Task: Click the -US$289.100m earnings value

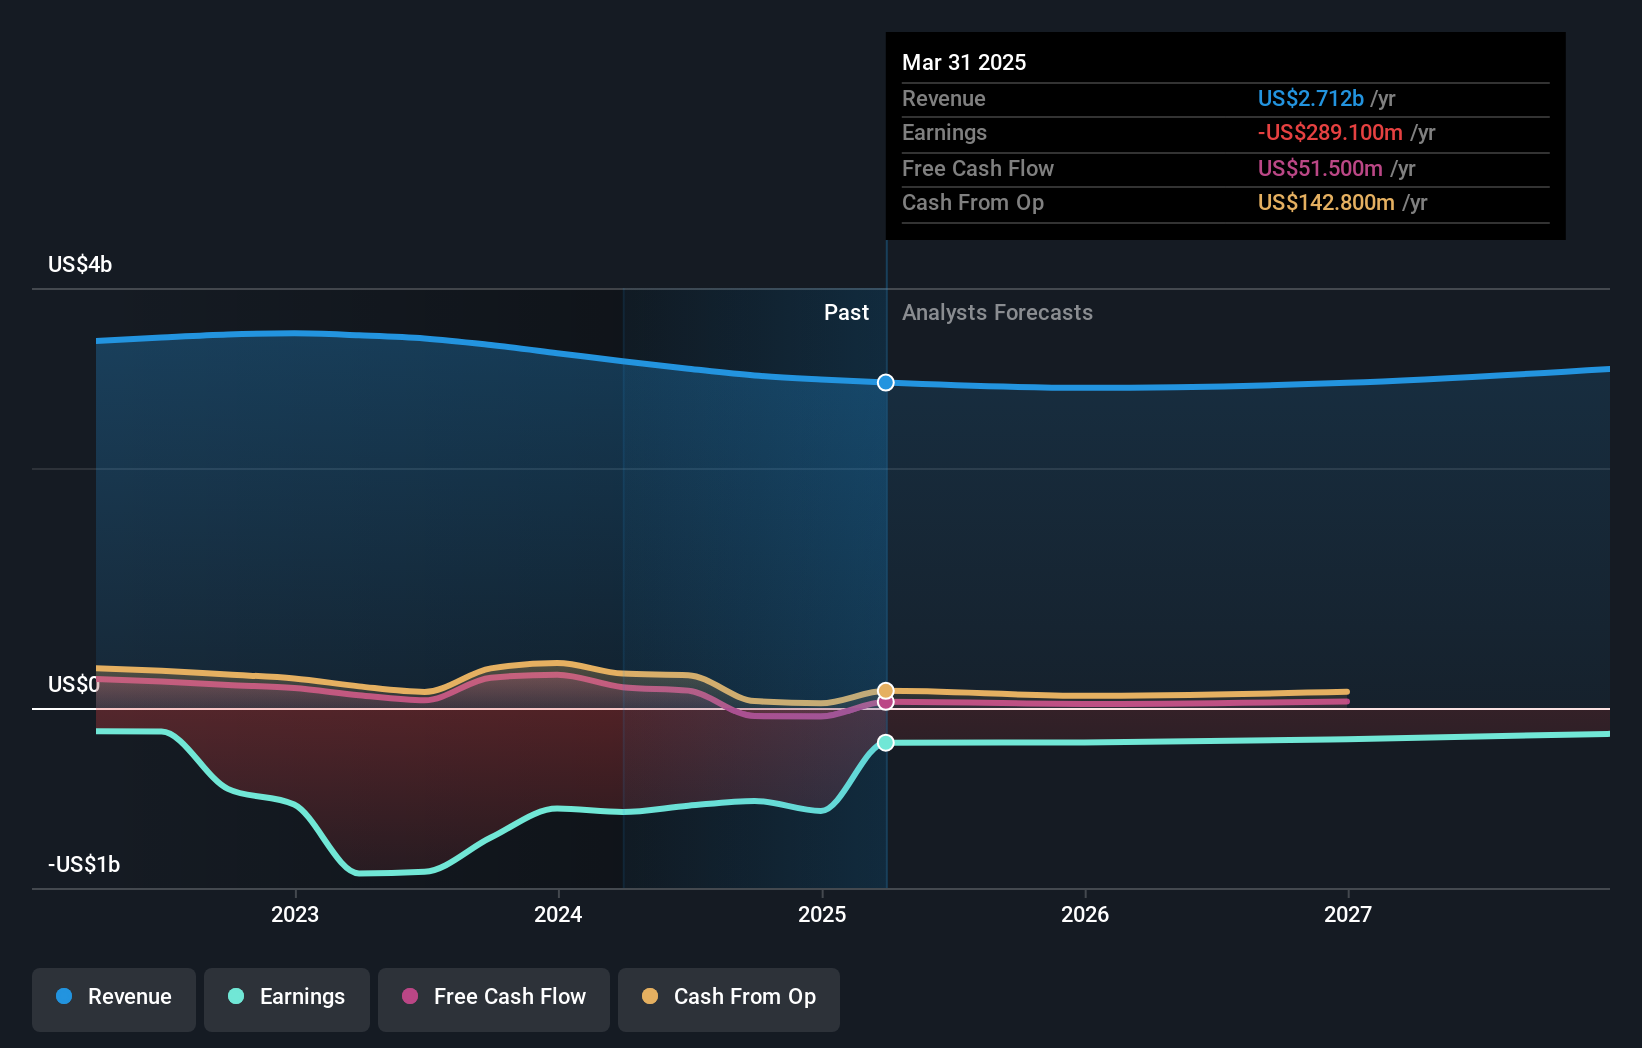Action: 1330,132
